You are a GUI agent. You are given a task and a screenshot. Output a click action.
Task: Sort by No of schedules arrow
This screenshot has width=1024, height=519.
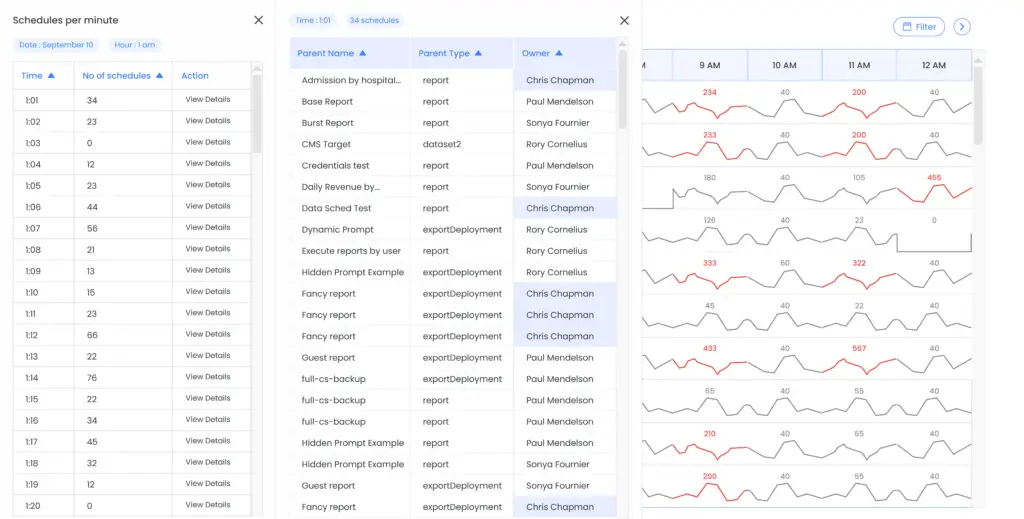pyautogui.click(x=159, y=76)
